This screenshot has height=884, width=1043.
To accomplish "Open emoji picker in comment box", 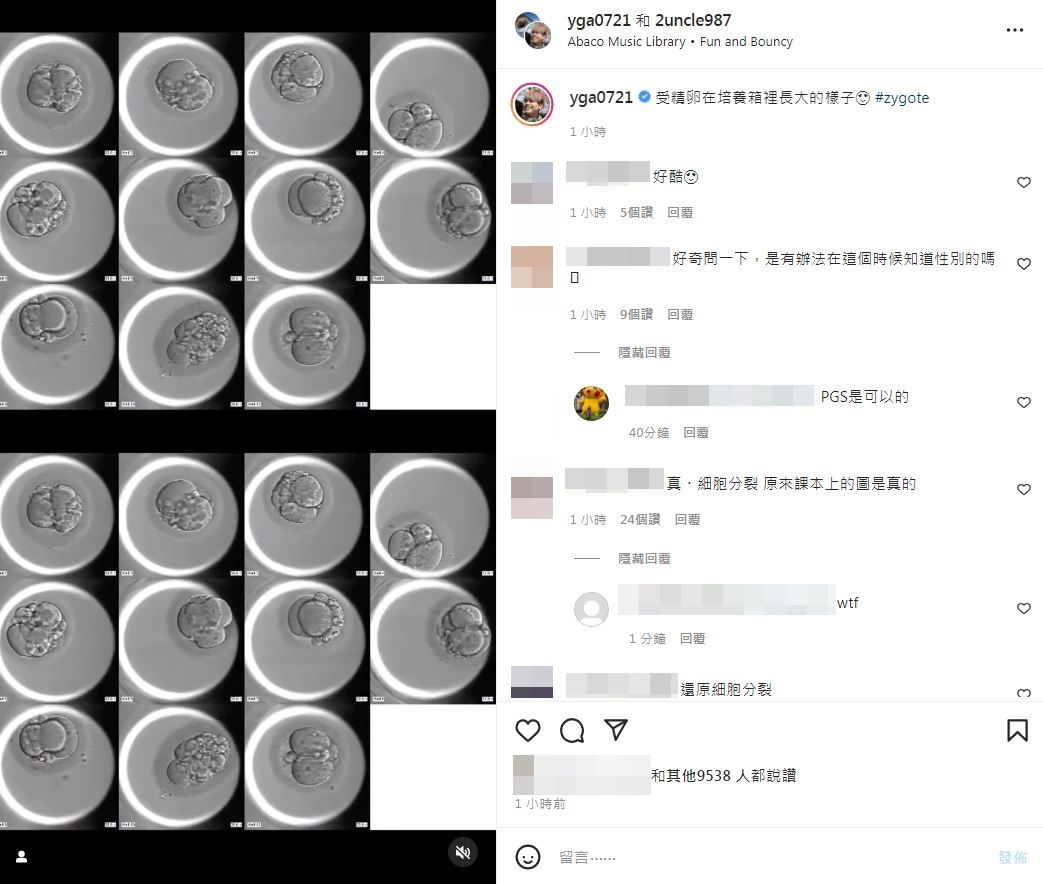I will coord(527,857).
